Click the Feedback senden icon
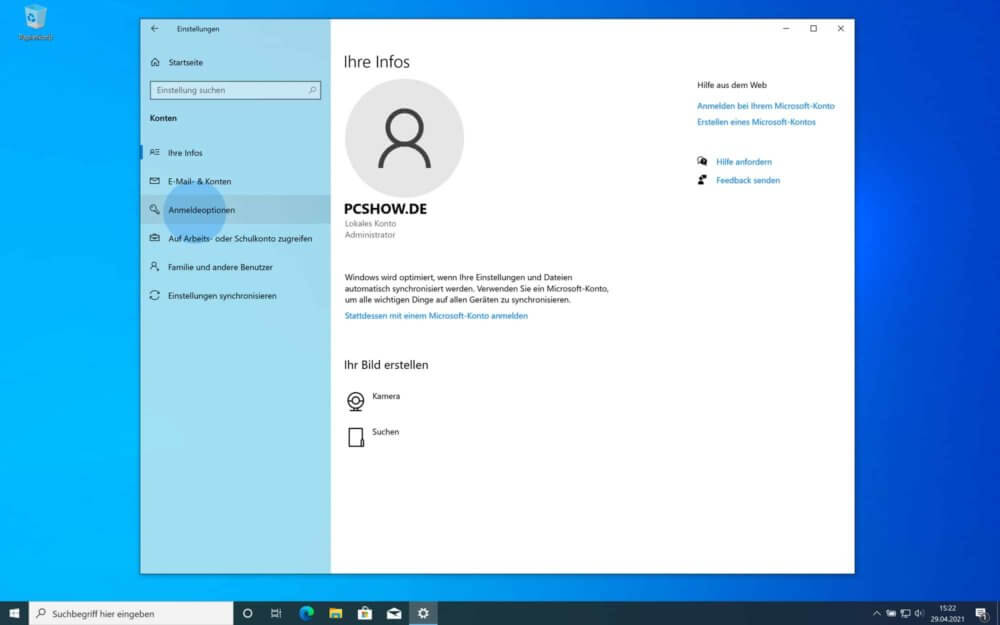This screenshot has width=1000, height=625. click(x=703, y=180)
